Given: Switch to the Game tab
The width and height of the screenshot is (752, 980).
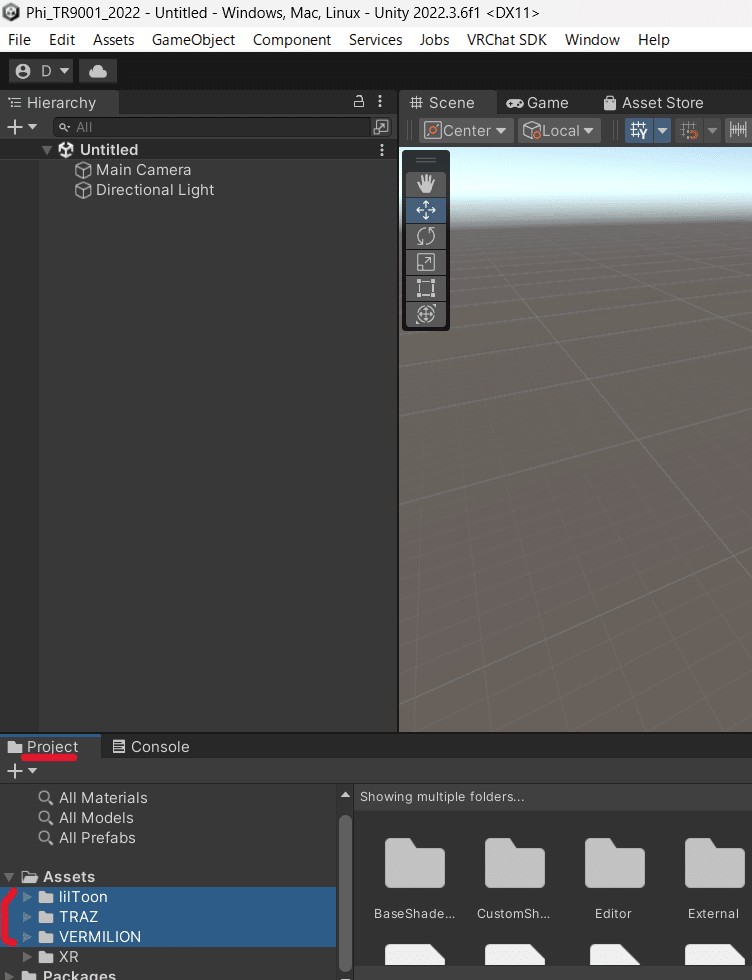Looking at the screenshot, I should pos(537,102).
